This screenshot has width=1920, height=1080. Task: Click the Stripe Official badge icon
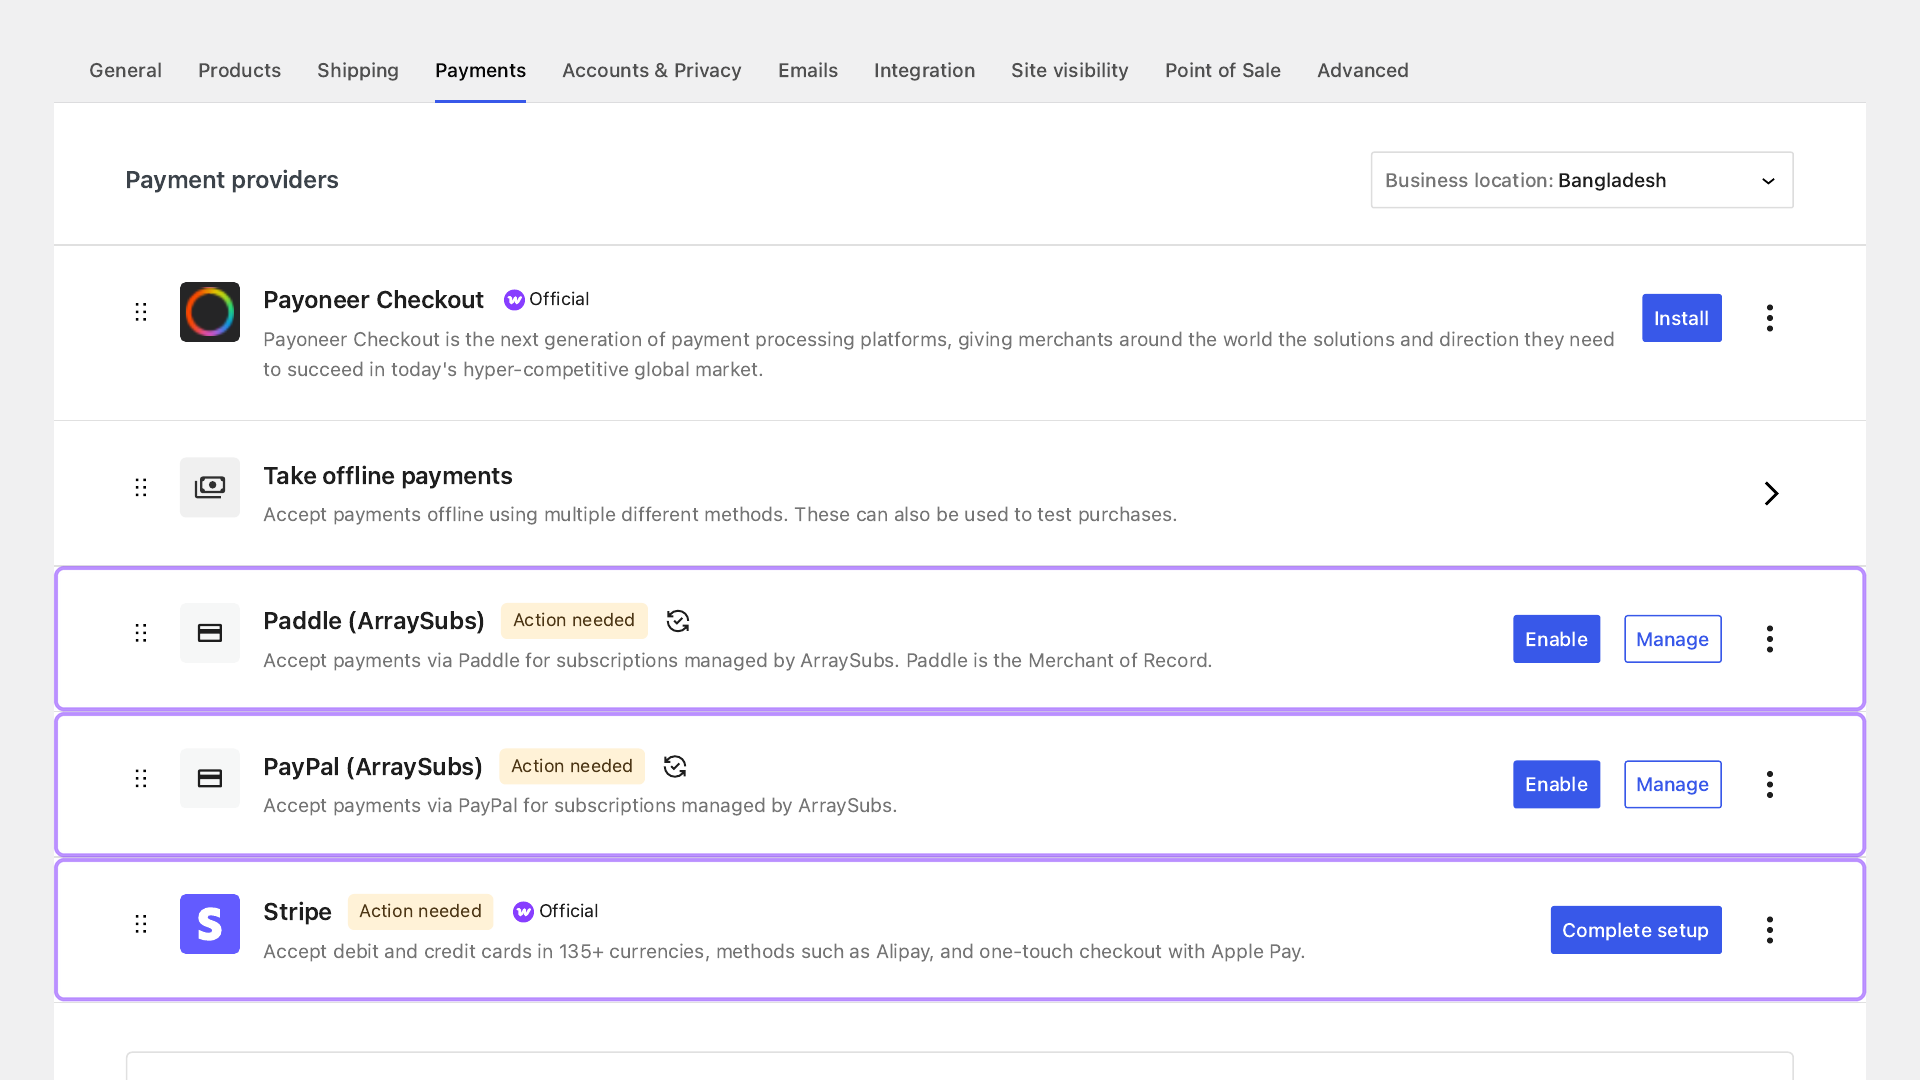click(523, 912)
